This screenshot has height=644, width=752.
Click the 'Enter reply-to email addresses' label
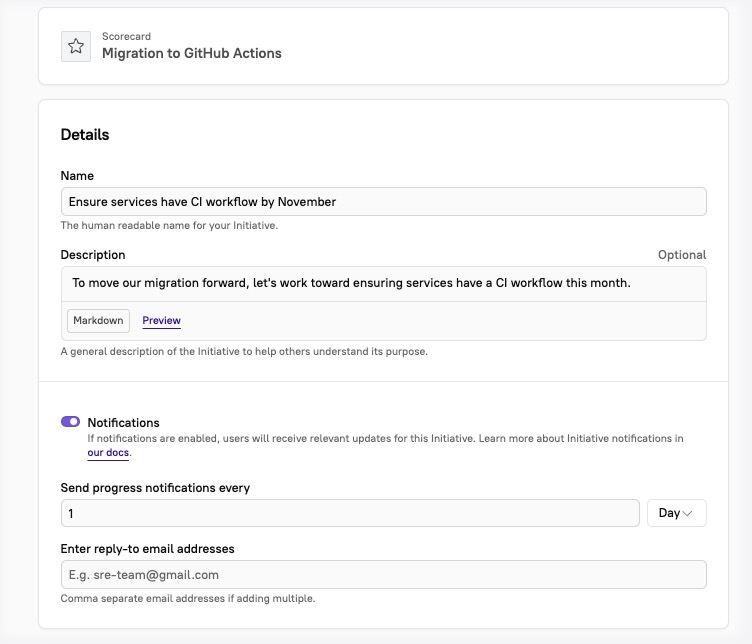(147, 549)
